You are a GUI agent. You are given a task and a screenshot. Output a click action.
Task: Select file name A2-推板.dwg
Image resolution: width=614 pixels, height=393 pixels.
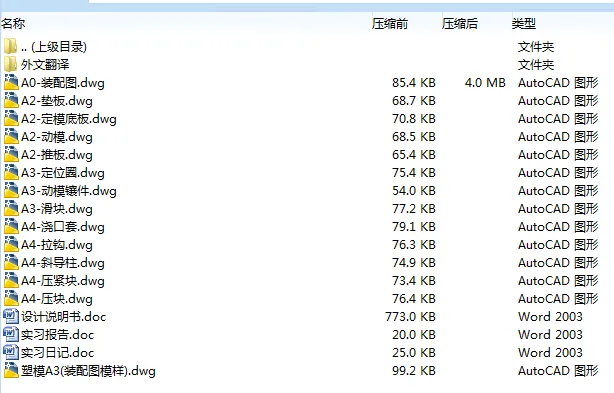(x=57, y=155)
